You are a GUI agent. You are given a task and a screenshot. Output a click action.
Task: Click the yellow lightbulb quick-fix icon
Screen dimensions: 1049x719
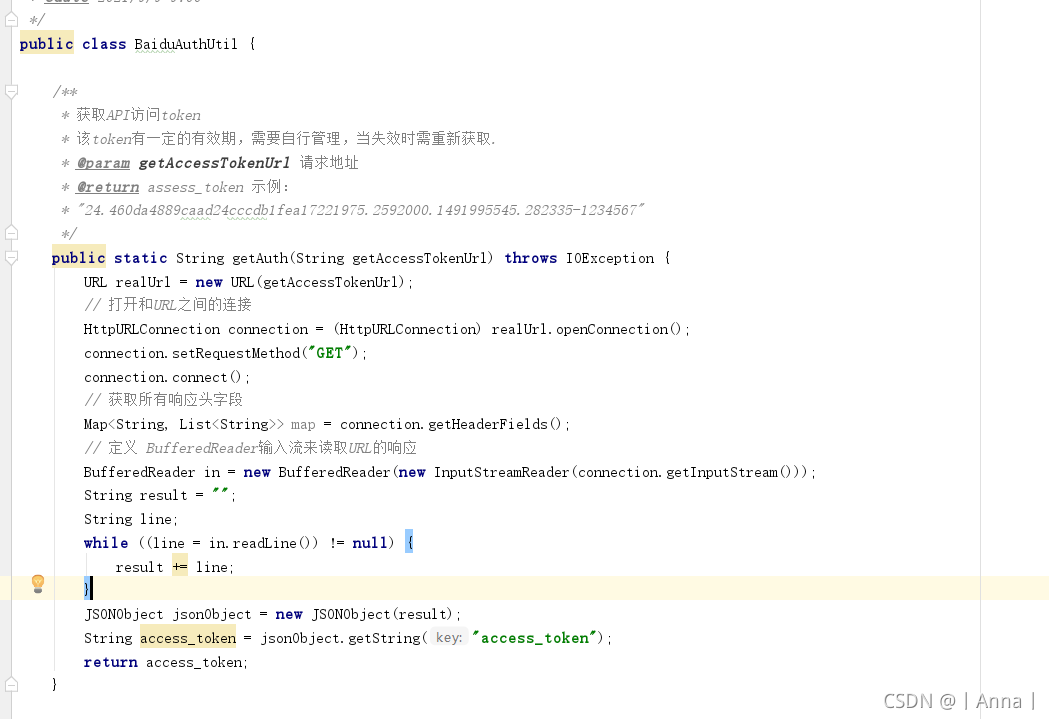tap(38, 584)
